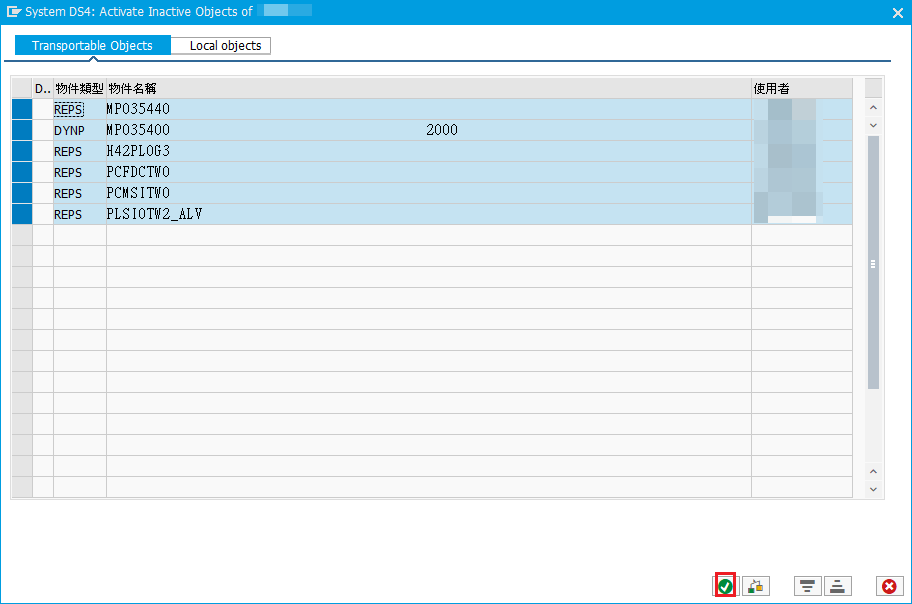Screen dimensions: 912x604
Task: Click the top scroll down chevron
Action: coord(873,125)
